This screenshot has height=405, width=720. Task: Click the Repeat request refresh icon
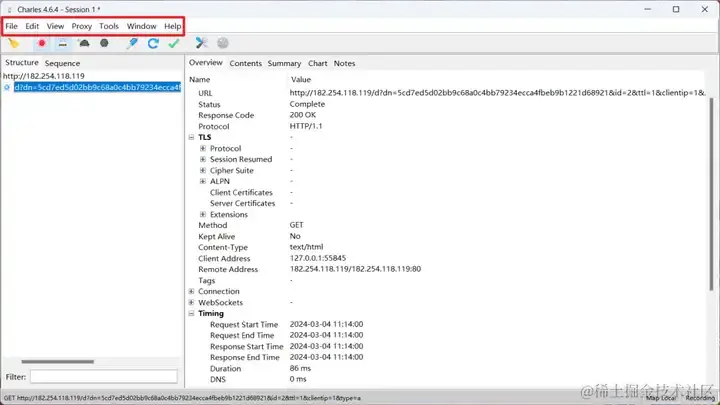click(x=153, y=43)
